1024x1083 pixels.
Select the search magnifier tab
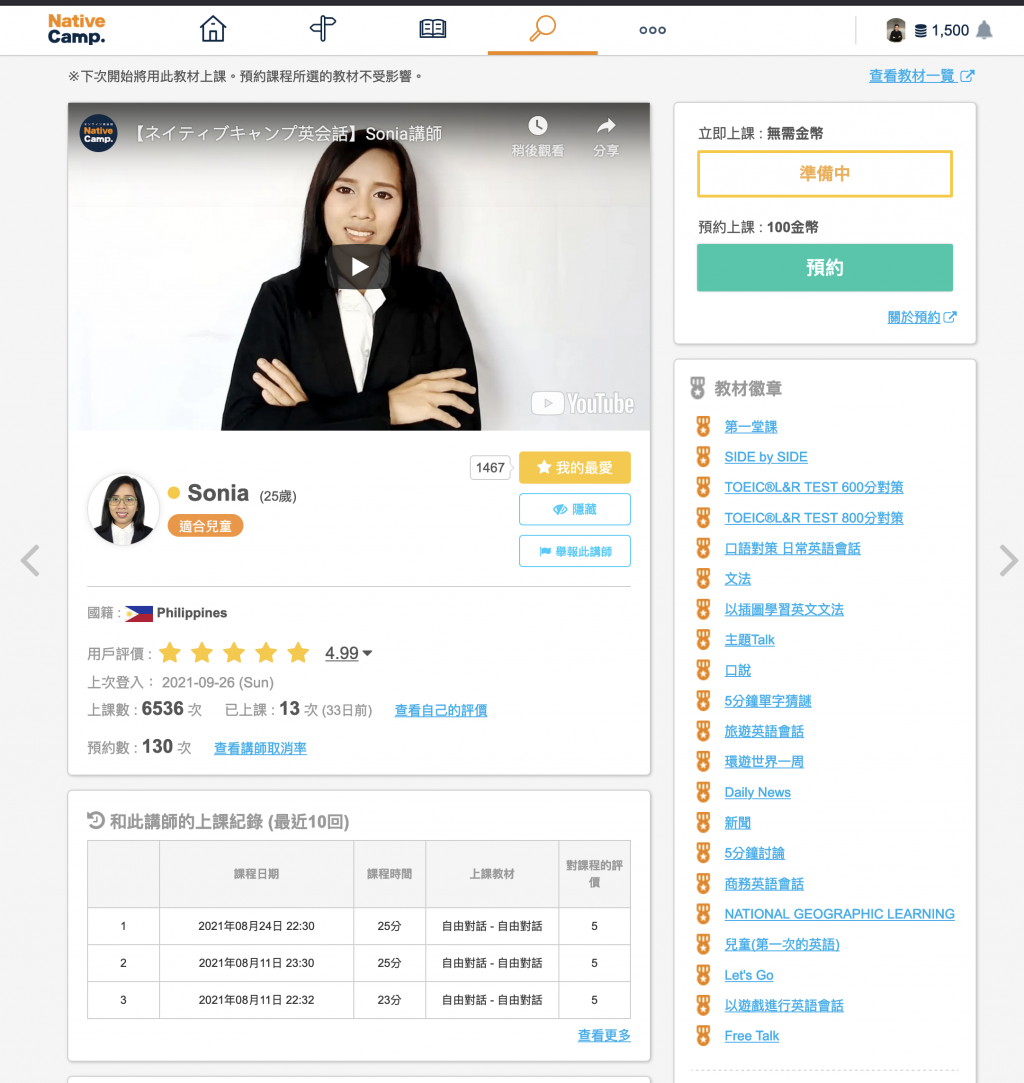click(543, 29)
